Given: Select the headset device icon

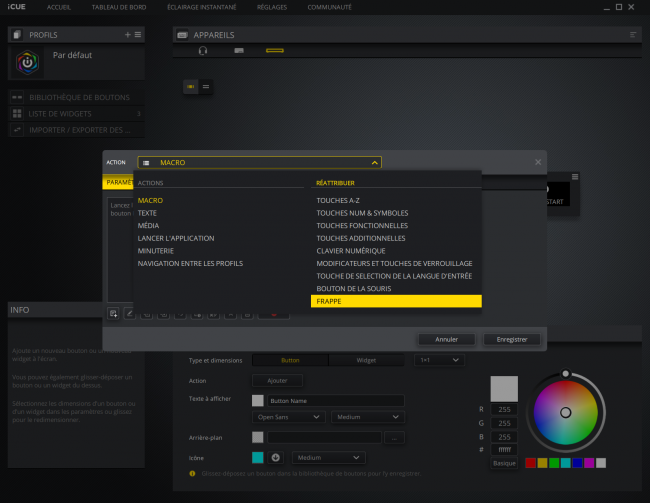Looking at the screenshot, I should point(203,50).
